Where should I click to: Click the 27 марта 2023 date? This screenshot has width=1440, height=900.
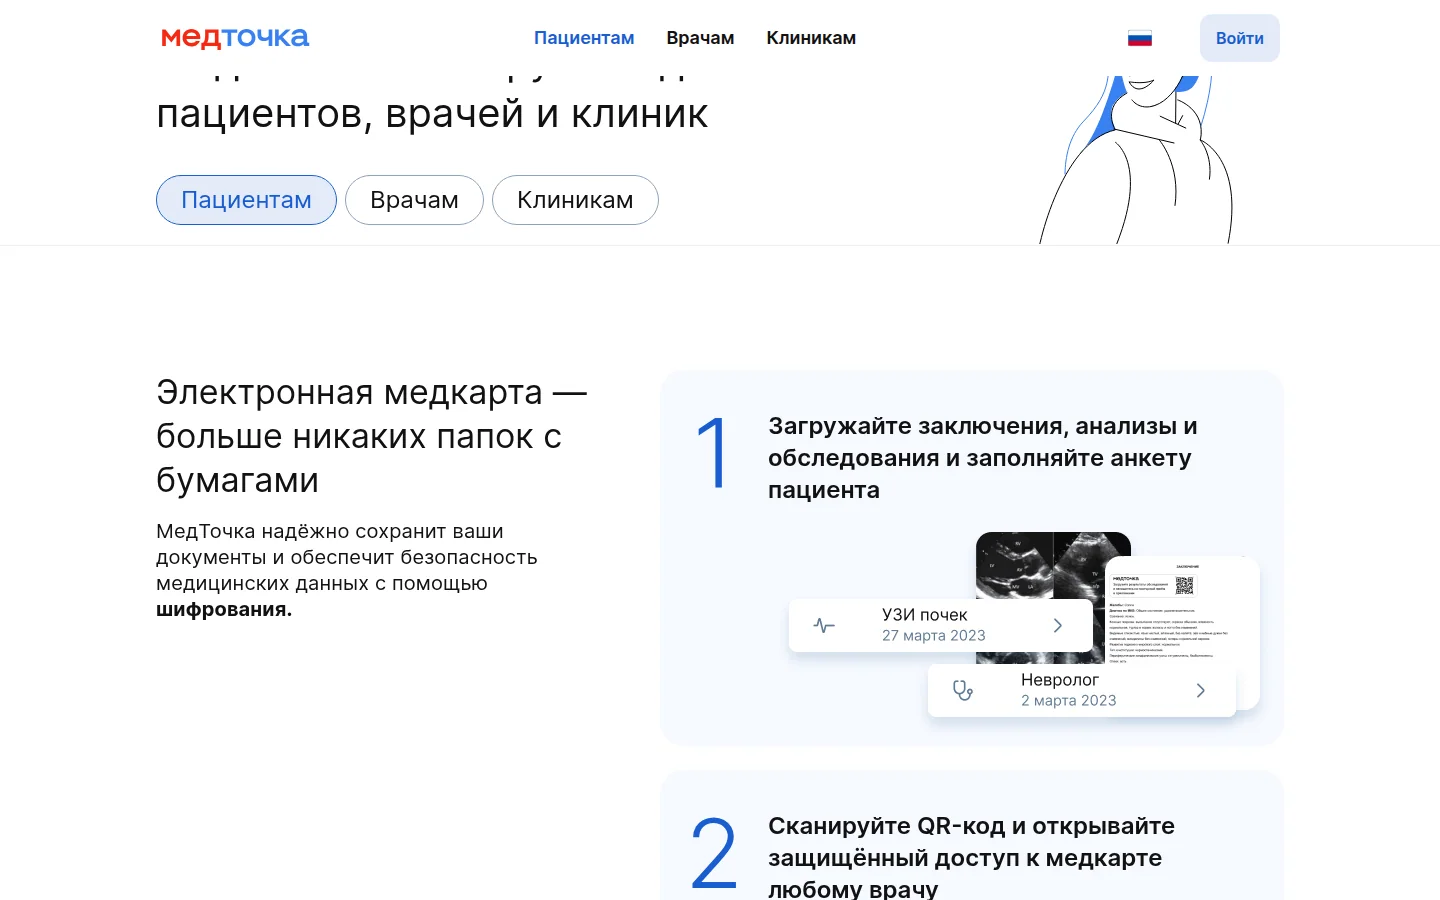(x=934, y=636)
